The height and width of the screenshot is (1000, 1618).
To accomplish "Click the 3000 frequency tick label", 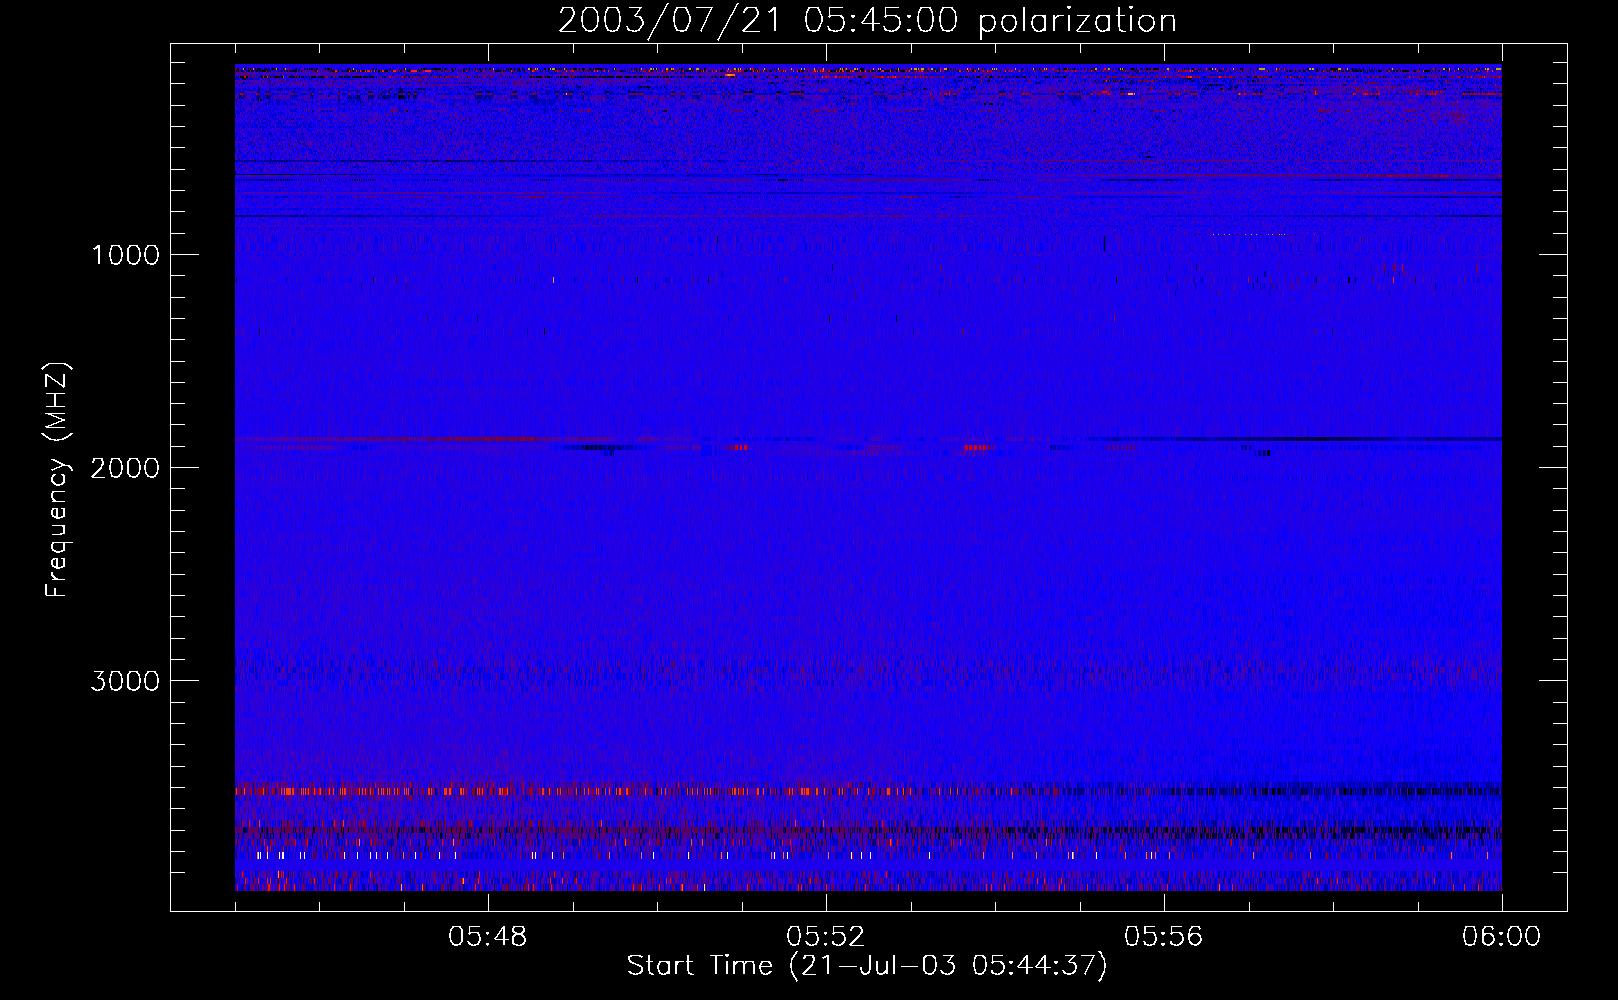I will 125,681.
